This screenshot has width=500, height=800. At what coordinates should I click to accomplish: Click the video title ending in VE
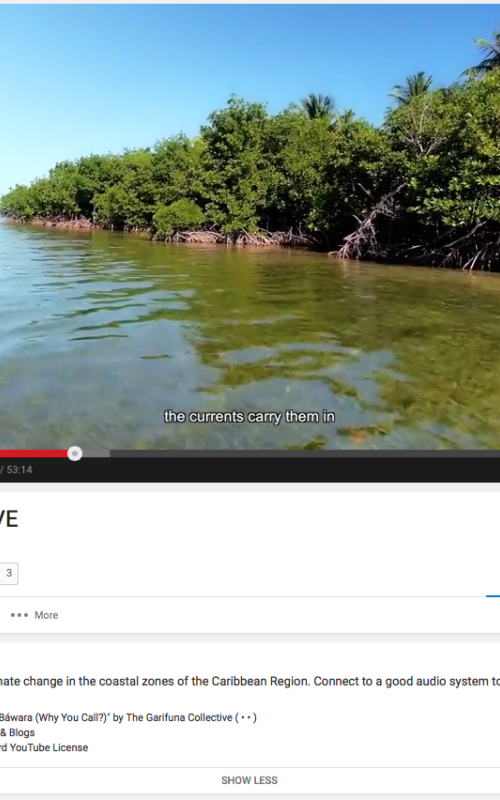click(x=9, y=519)
